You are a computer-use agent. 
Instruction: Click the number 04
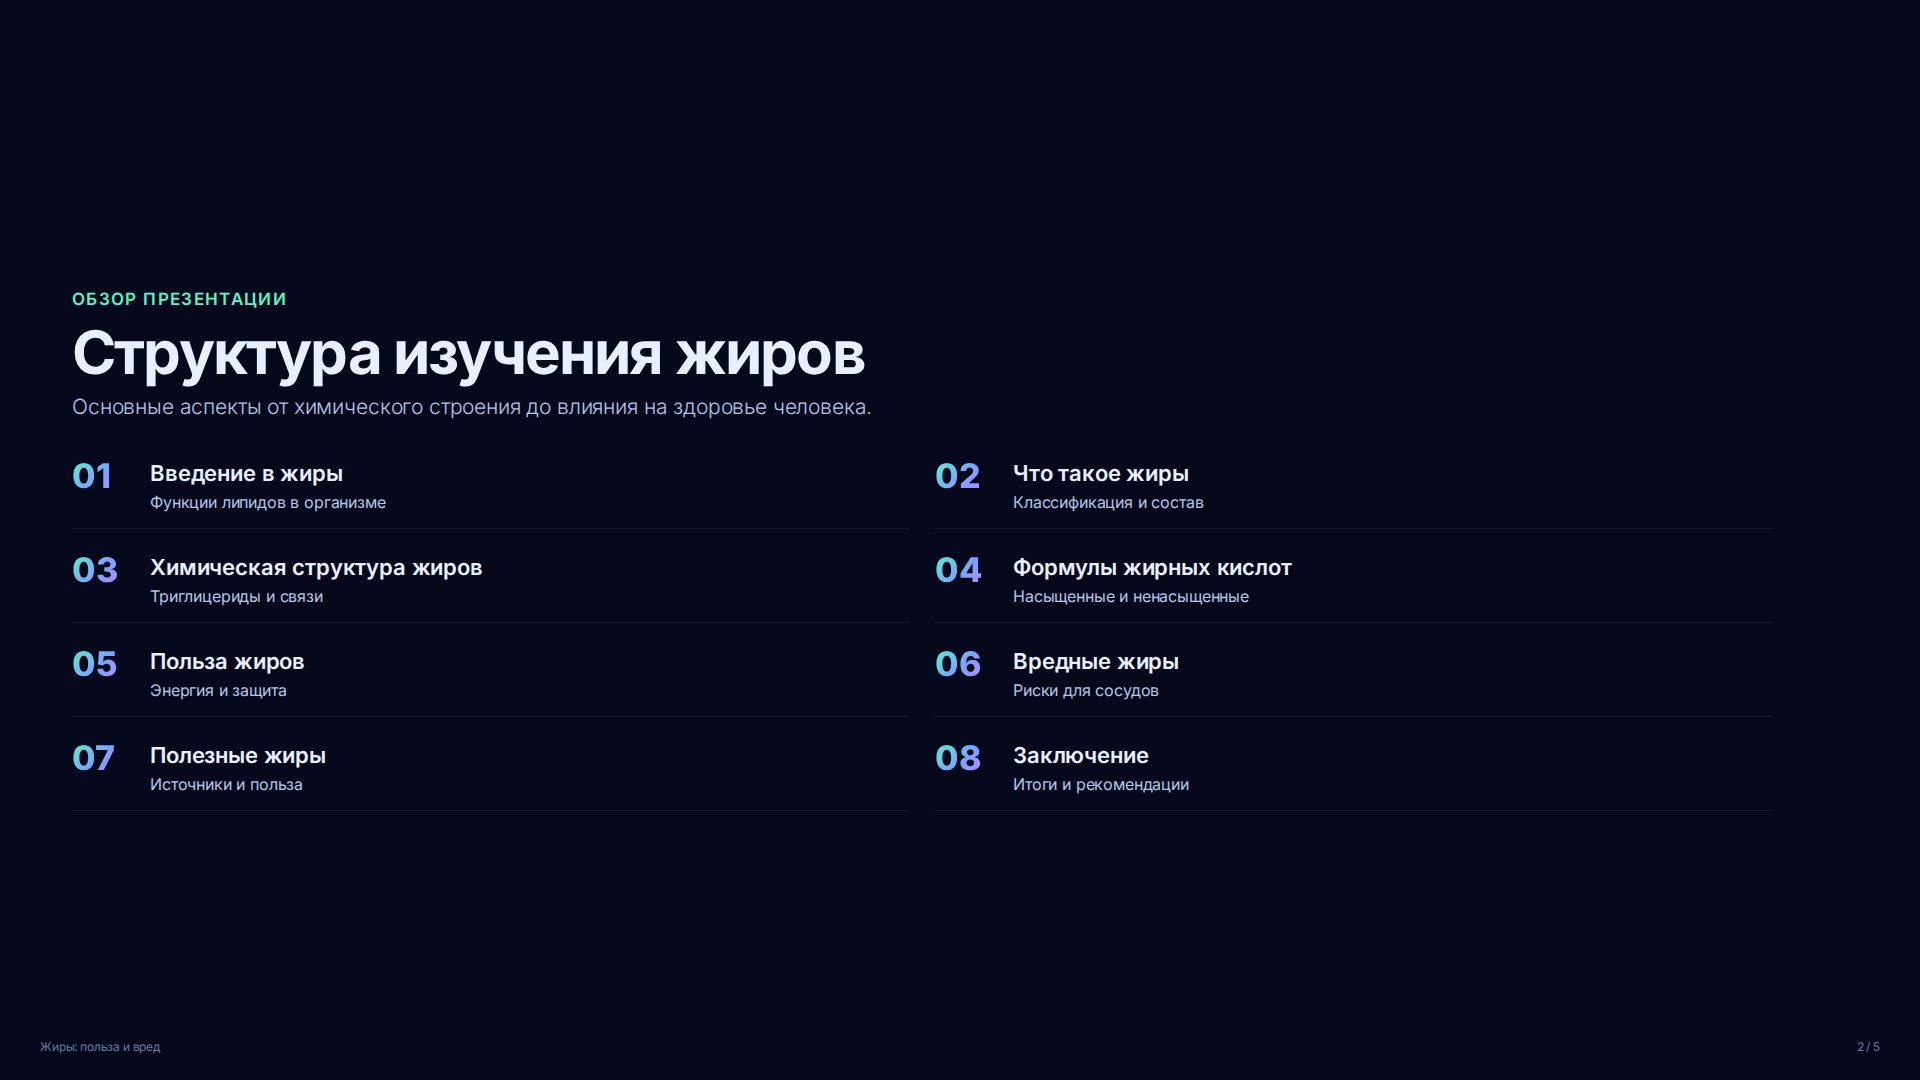click(x=958, y=570)
